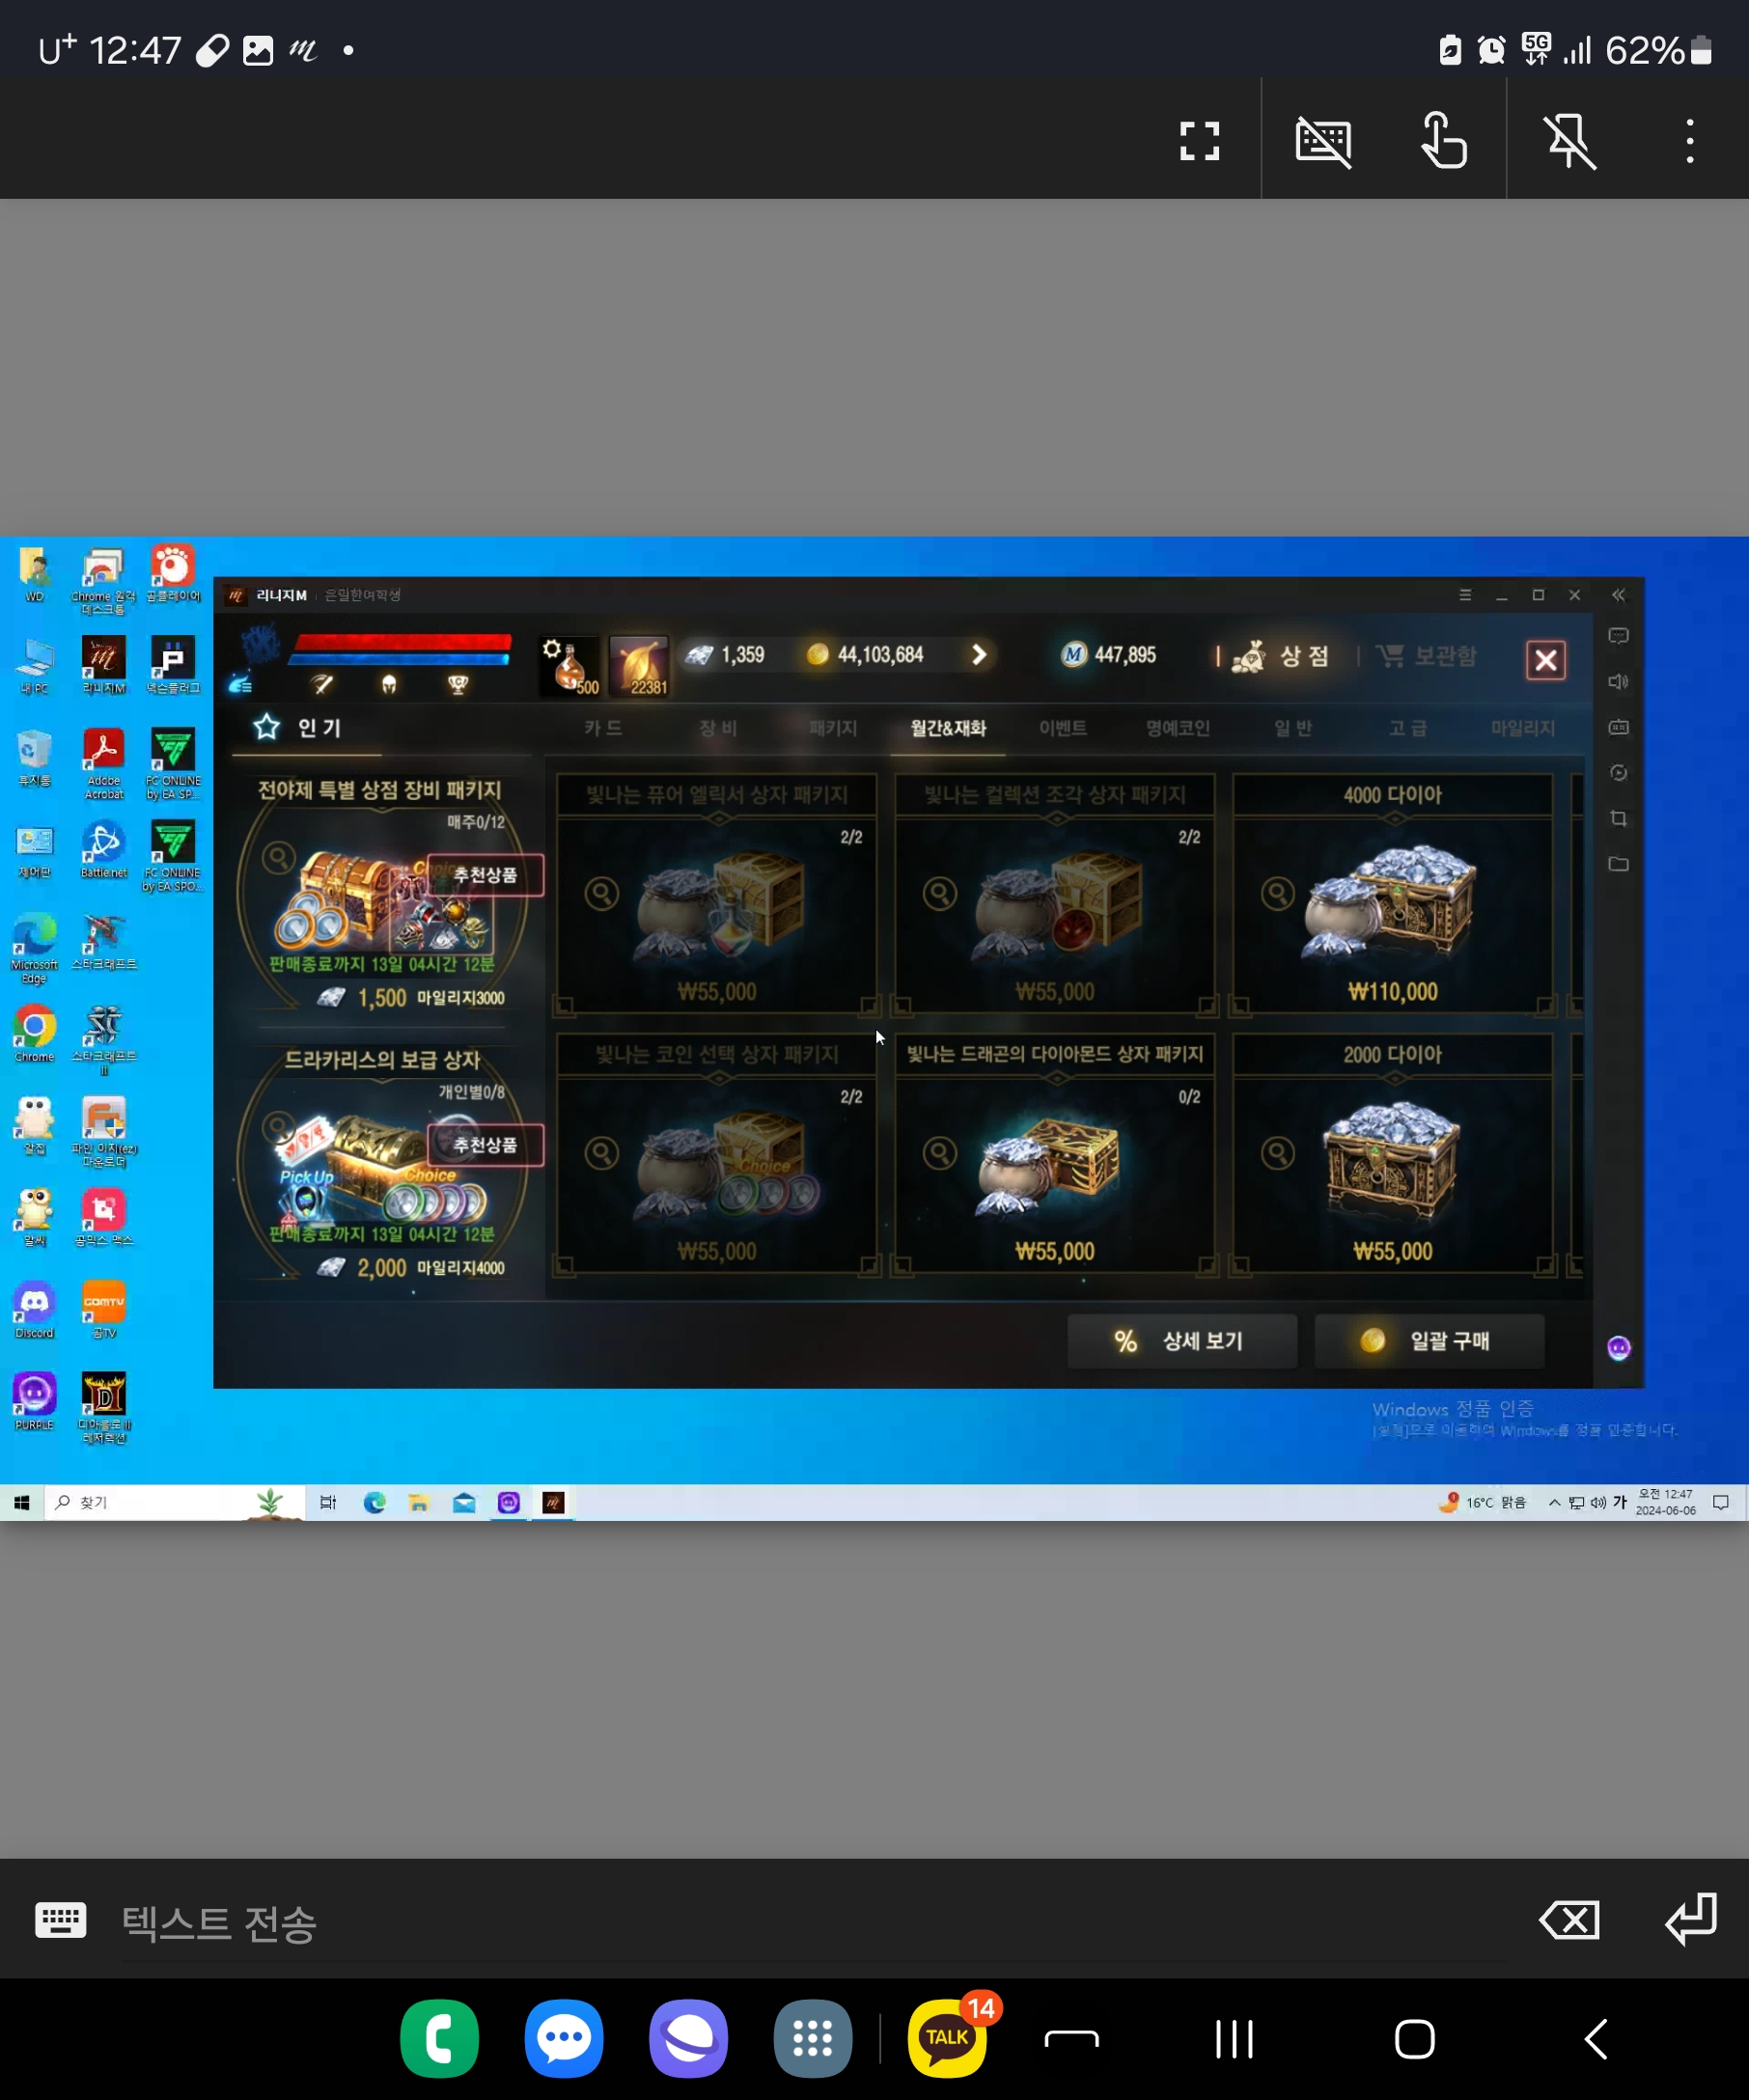Switch to the 명예코인 shop tab
1749x2100 pixels.
click(x=1177, y=728)
